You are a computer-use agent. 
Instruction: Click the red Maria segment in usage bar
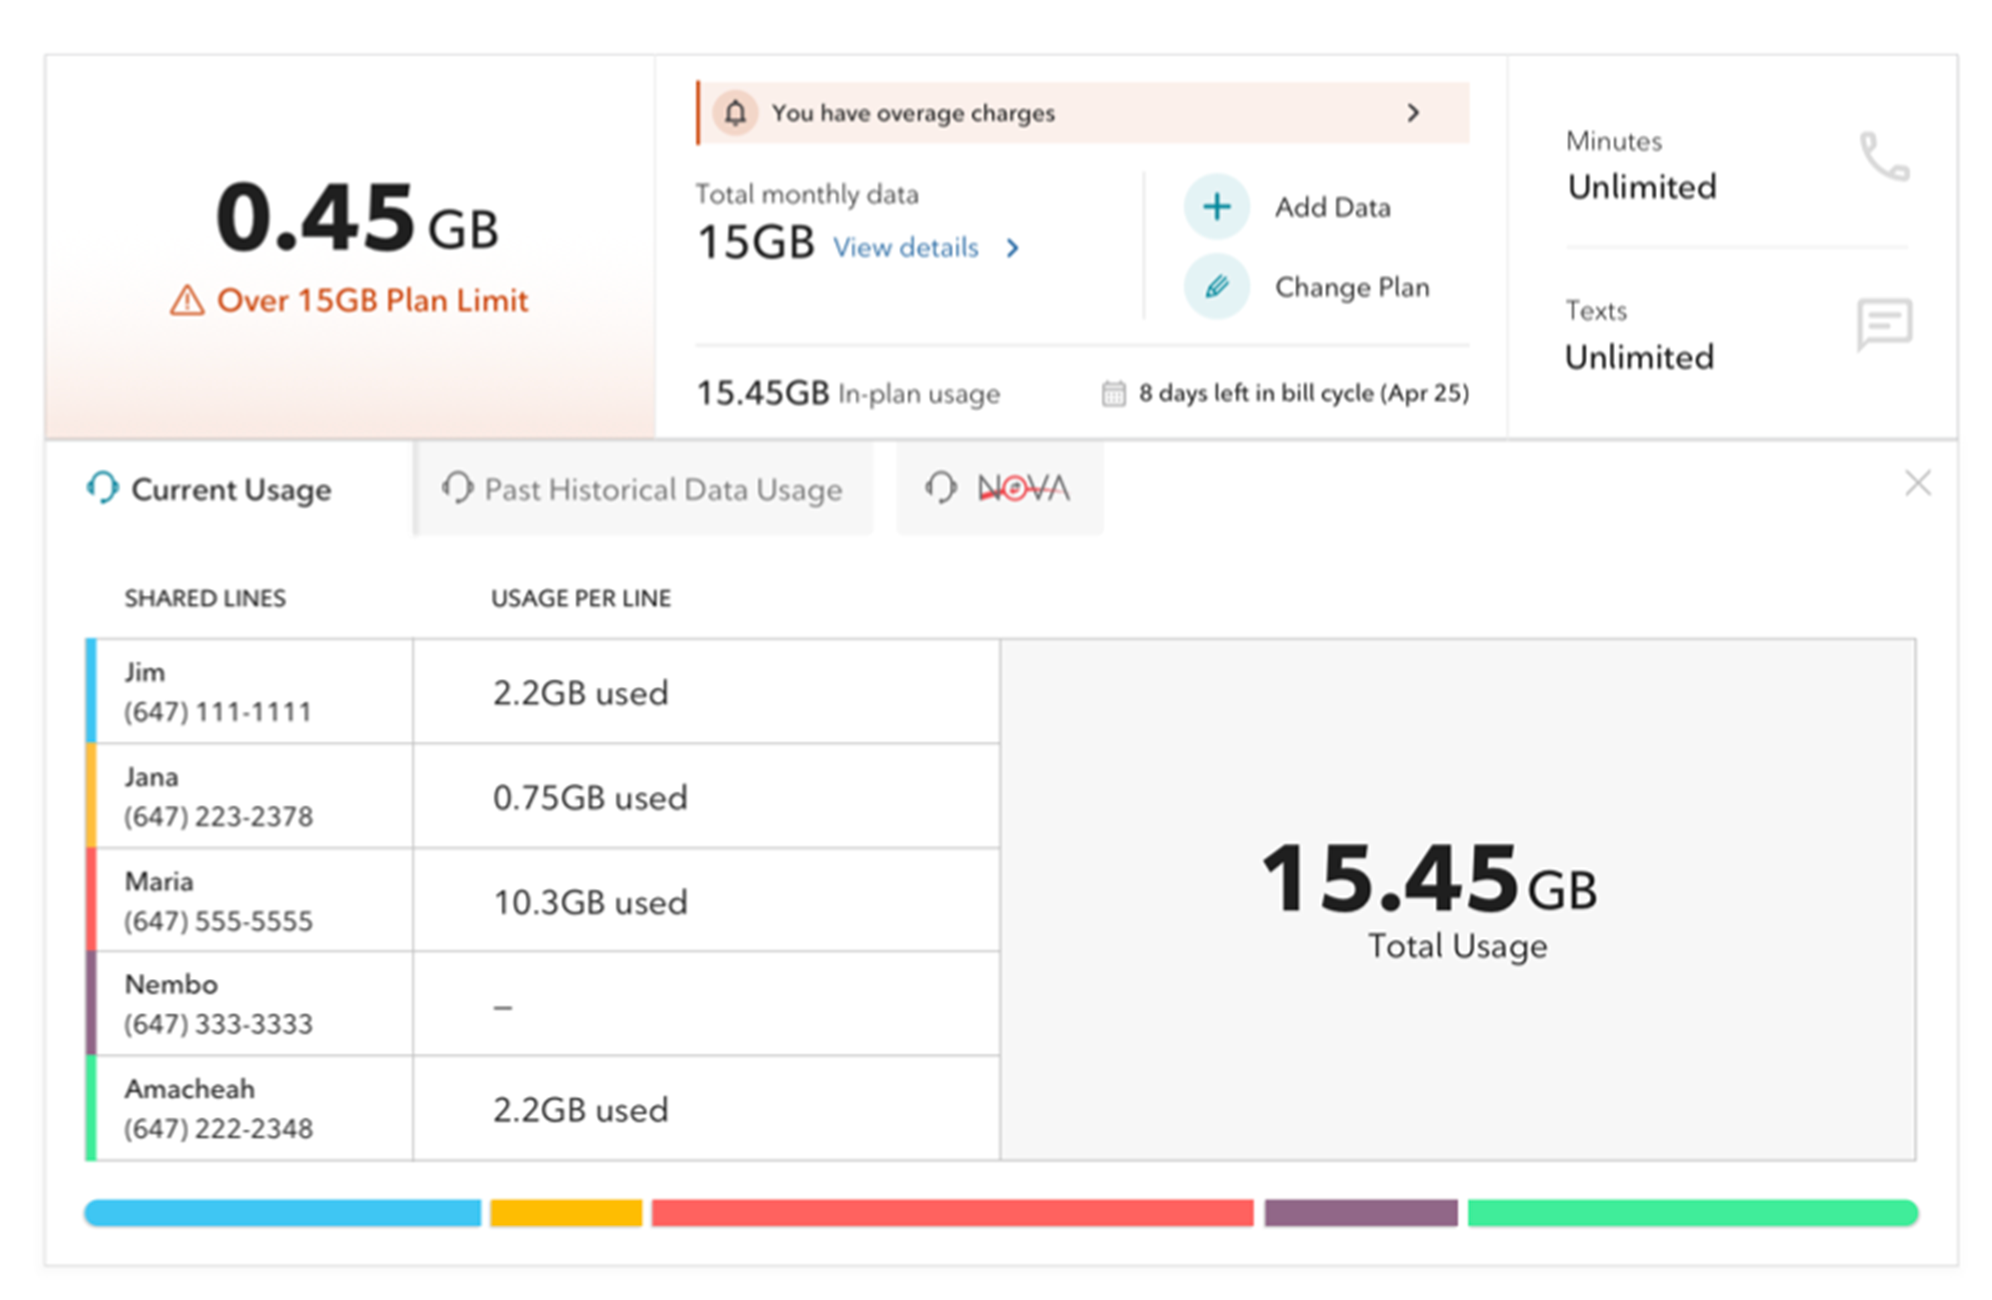[952, 1213]
